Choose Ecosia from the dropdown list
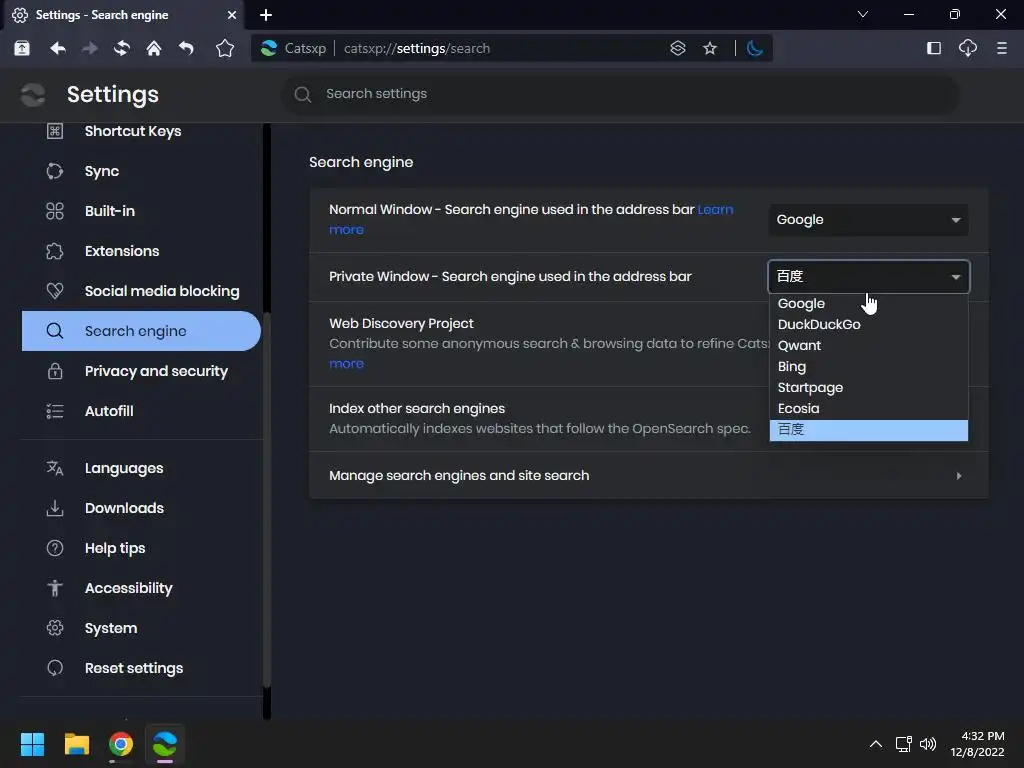 (869, 408)
